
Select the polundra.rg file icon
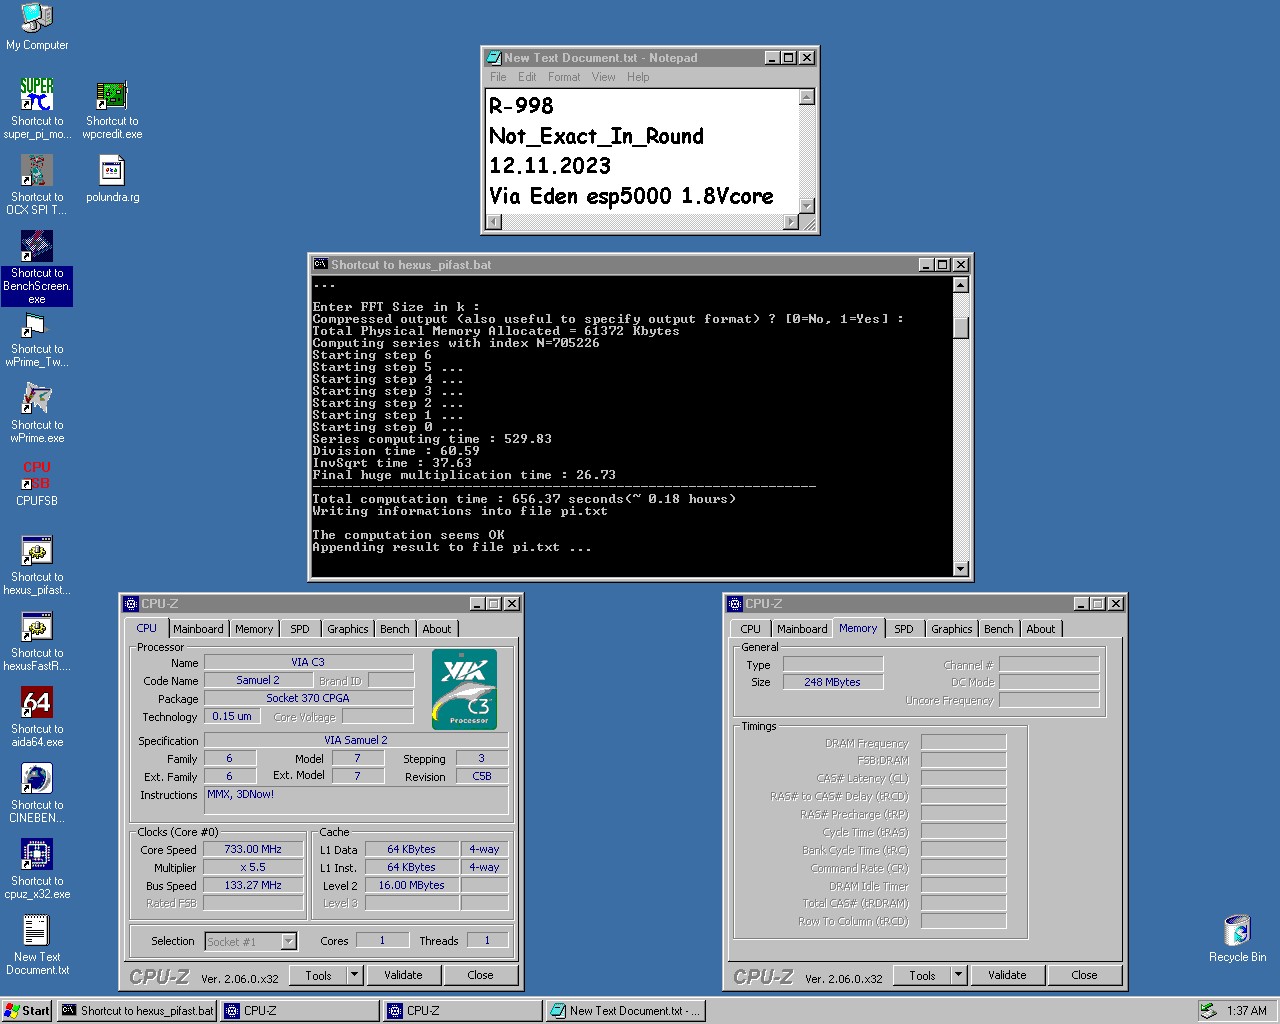click(x=112, y=170)
